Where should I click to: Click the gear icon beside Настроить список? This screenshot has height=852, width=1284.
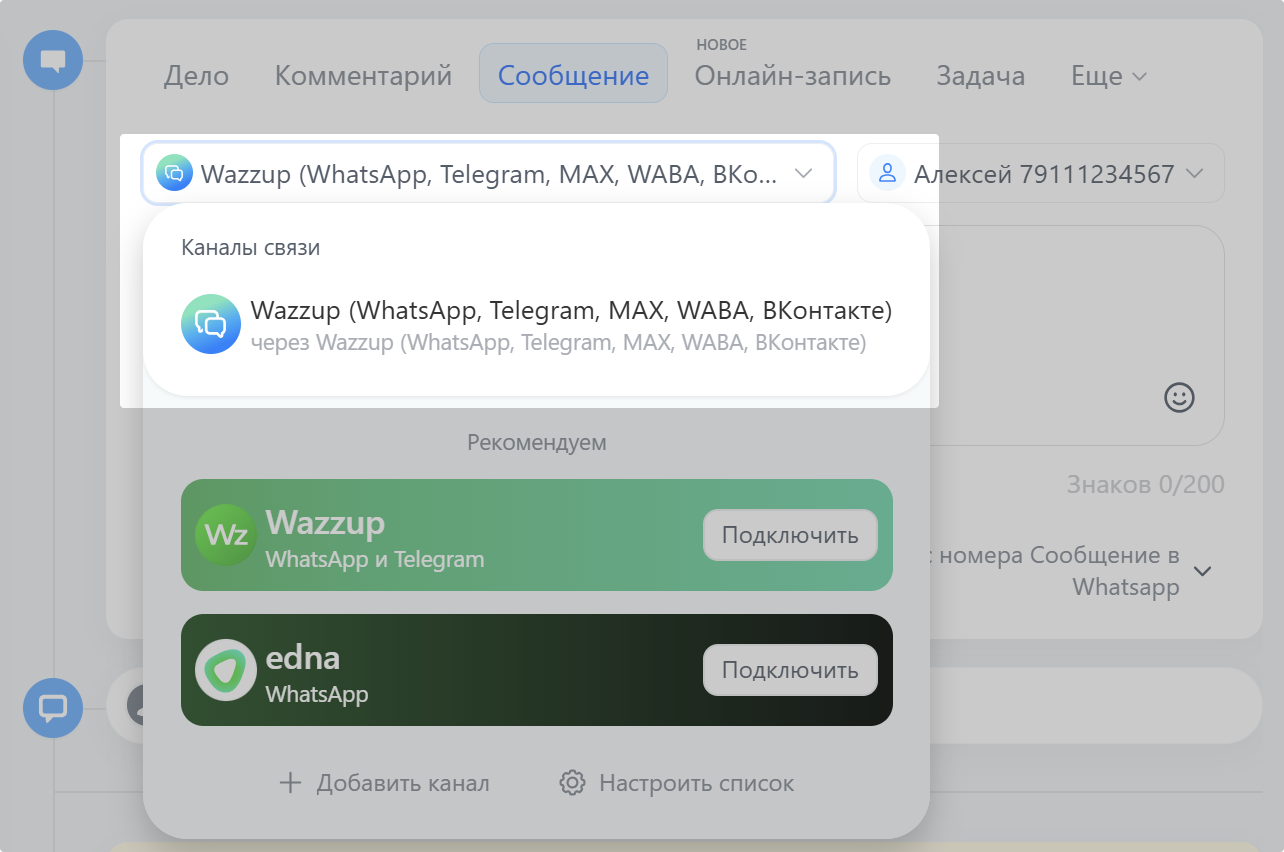point(572,783)
